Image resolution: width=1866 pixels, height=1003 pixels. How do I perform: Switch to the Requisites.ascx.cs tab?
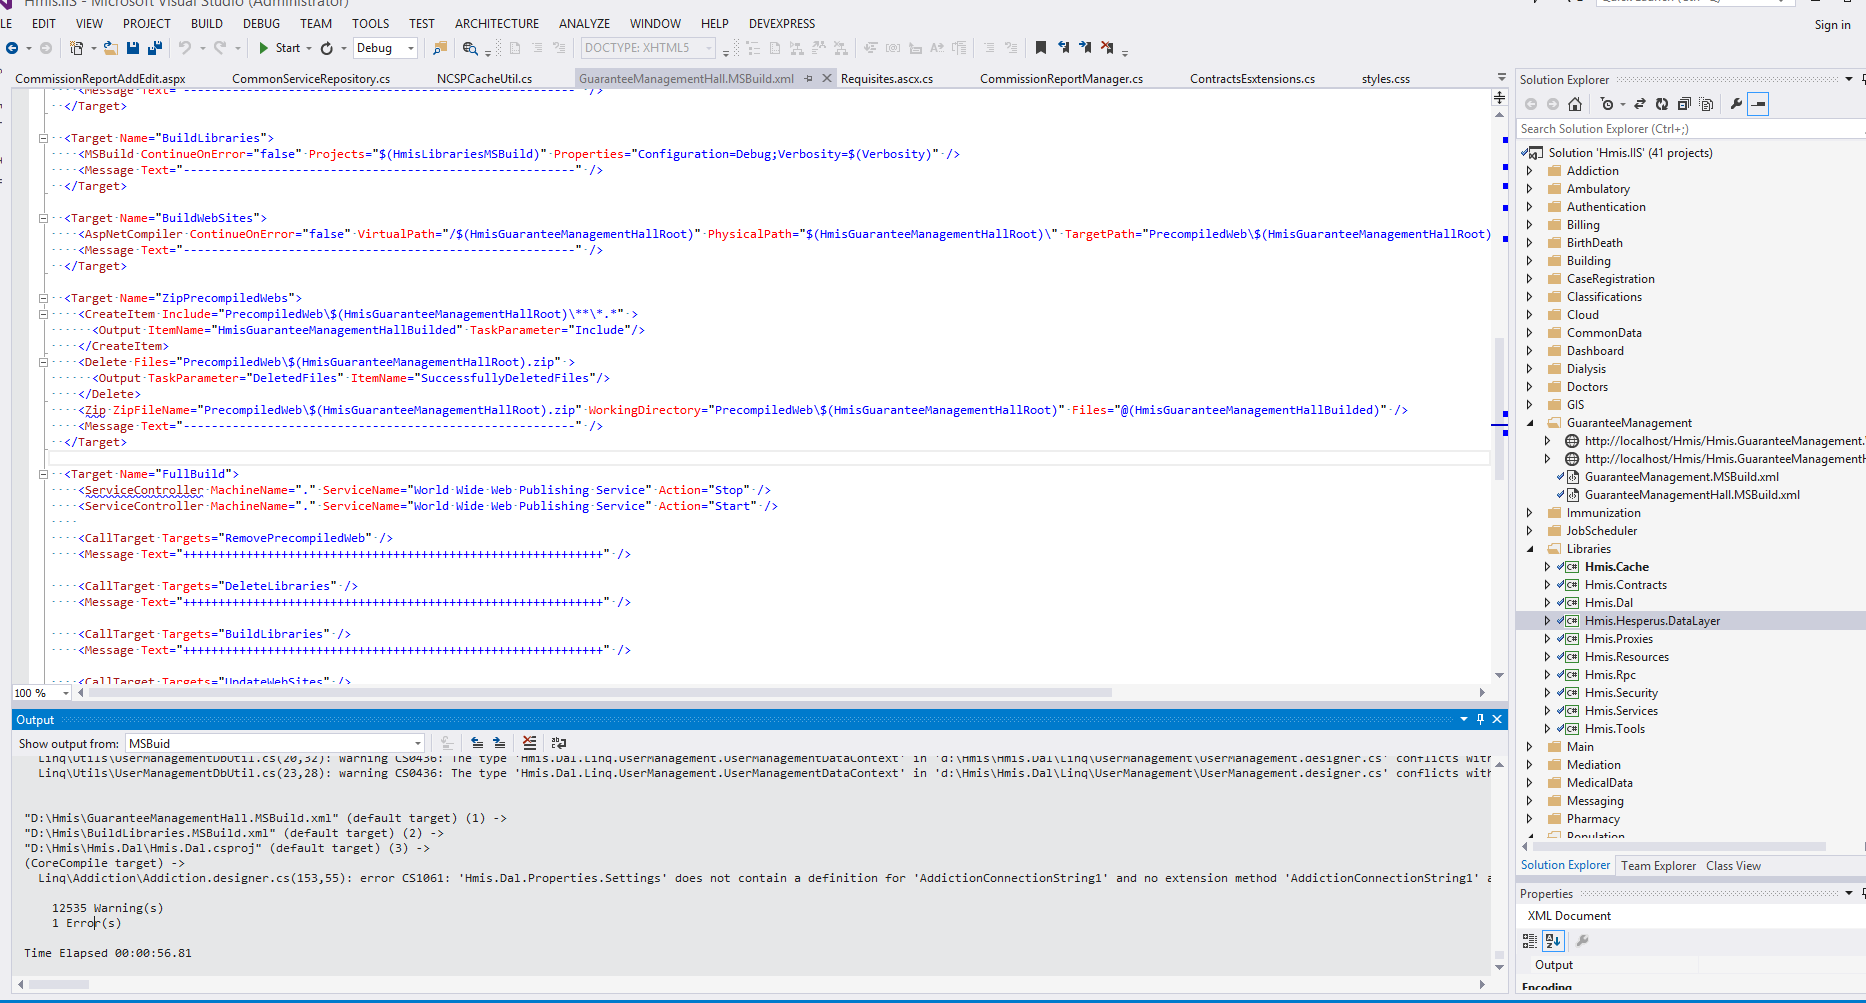pyautogui.click(x=886, y=79)
